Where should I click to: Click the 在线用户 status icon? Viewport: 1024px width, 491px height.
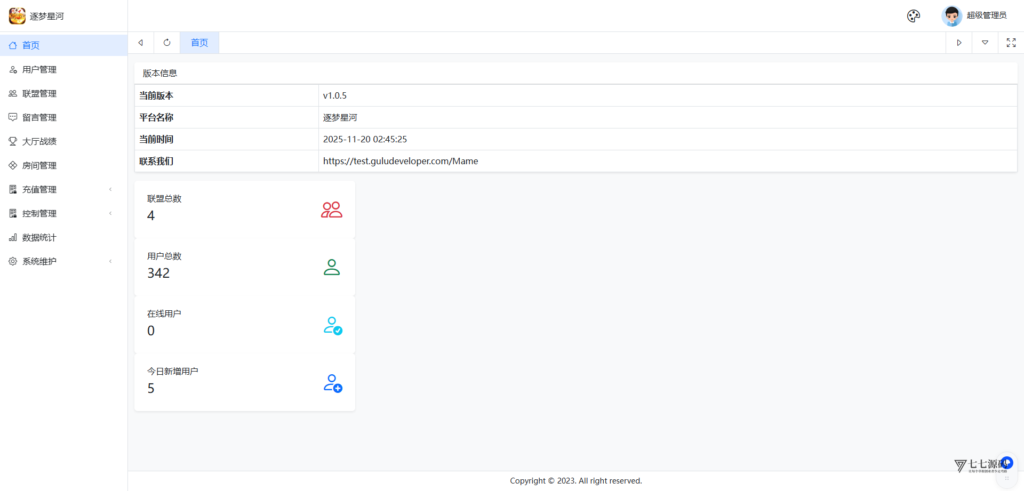pyautogui.click(x=332, y=326)
